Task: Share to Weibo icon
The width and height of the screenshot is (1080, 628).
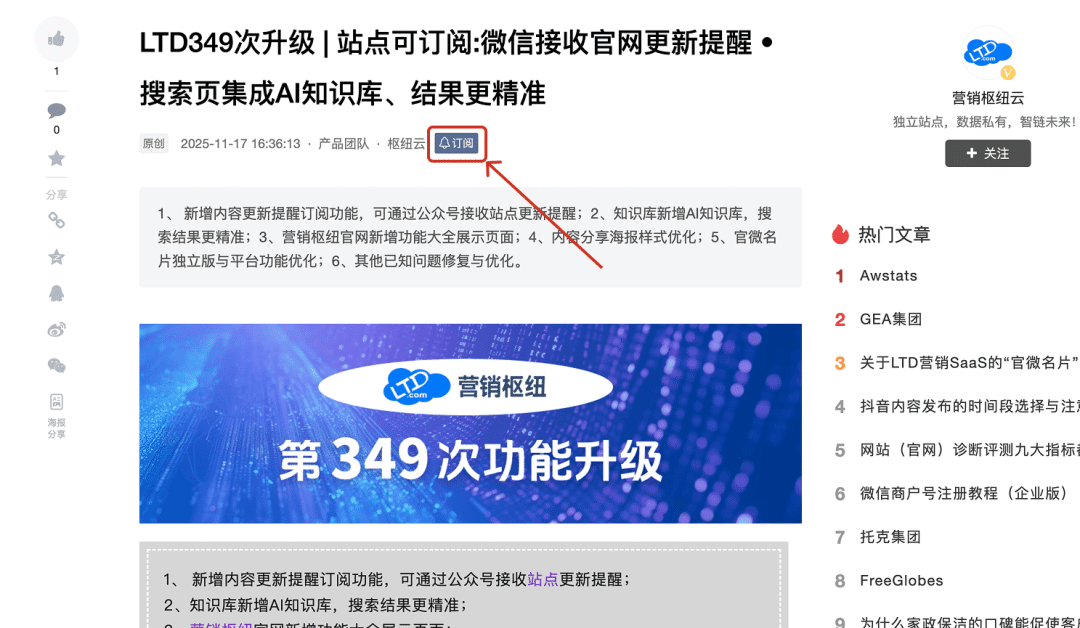Action: pos(56,329)
